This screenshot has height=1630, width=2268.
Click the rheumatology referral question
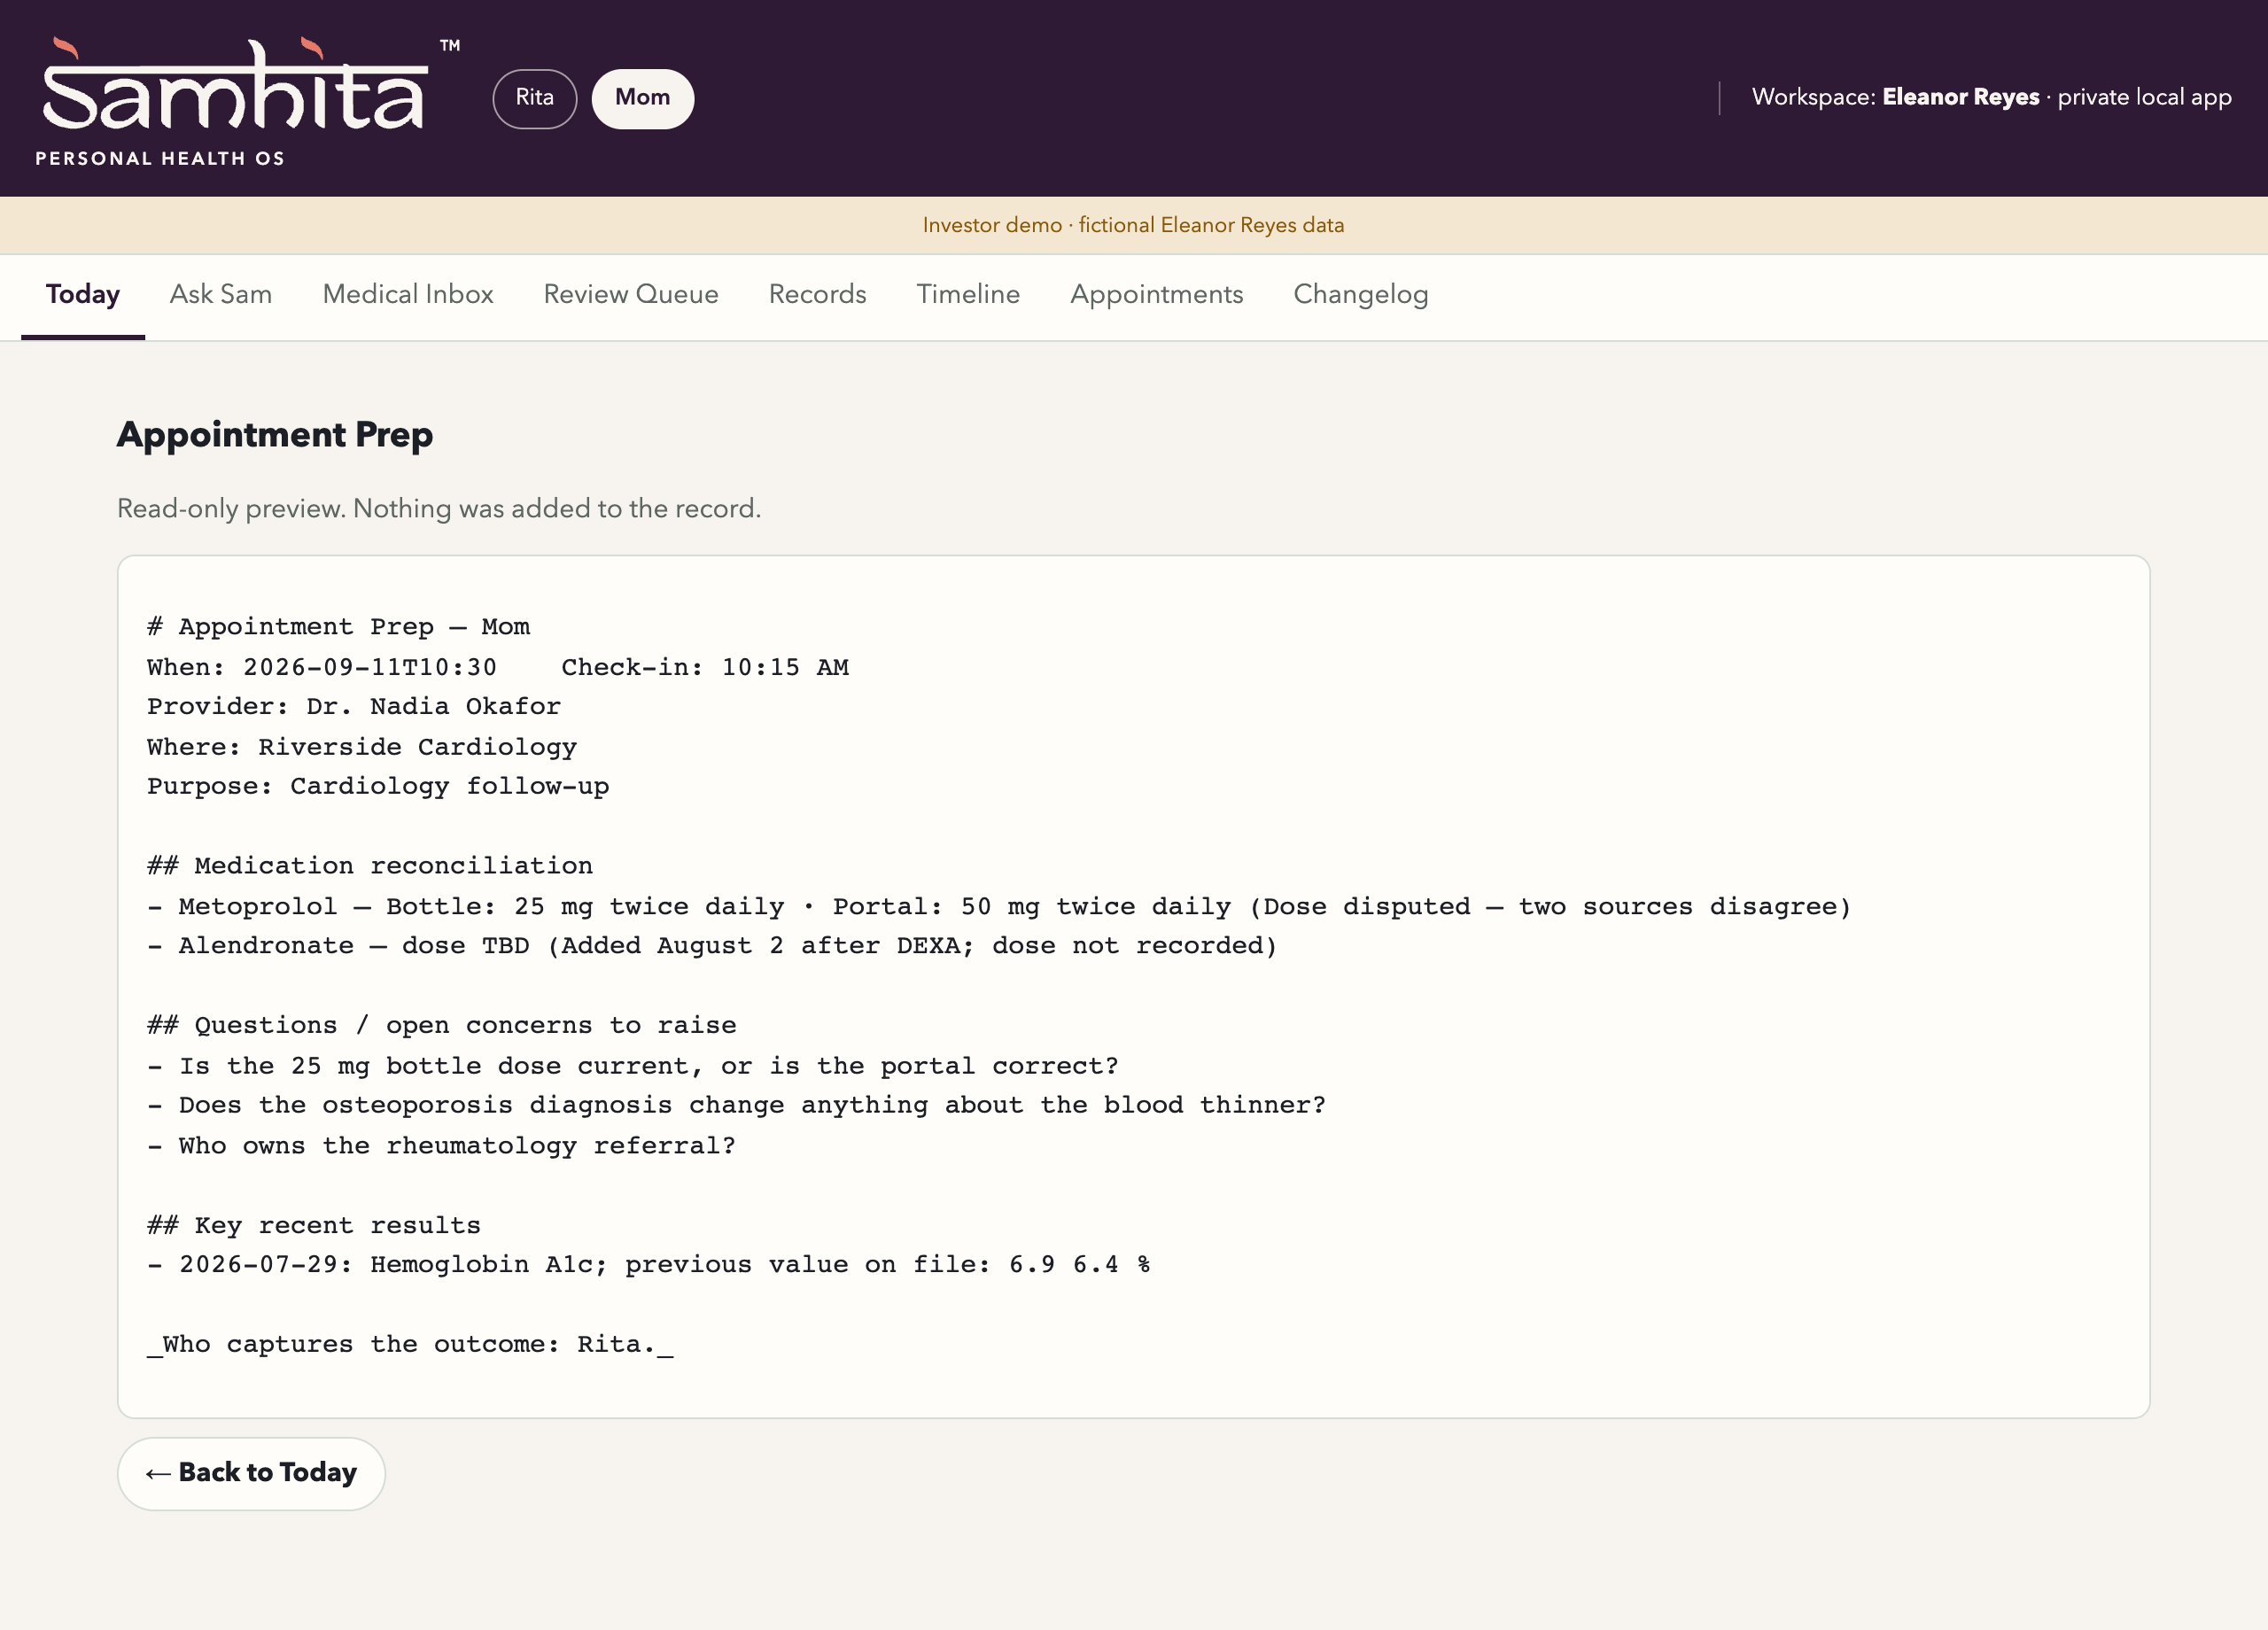pyautogui.click(x=442, y=1146)
